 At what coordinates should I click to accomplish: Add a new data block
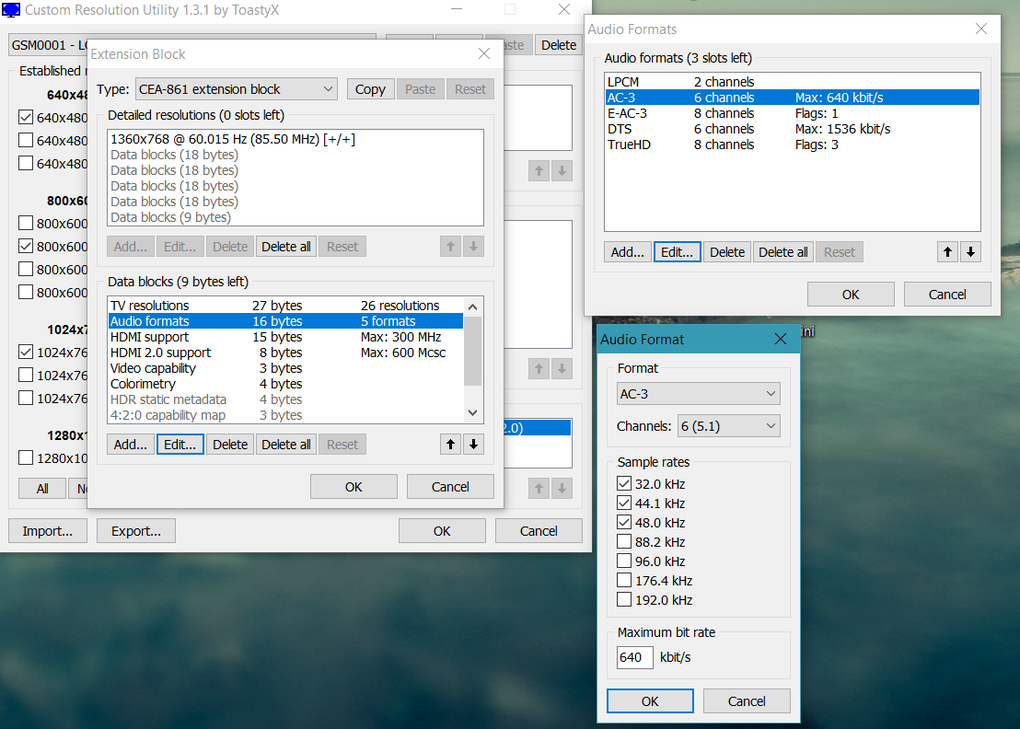pos(131,444)
